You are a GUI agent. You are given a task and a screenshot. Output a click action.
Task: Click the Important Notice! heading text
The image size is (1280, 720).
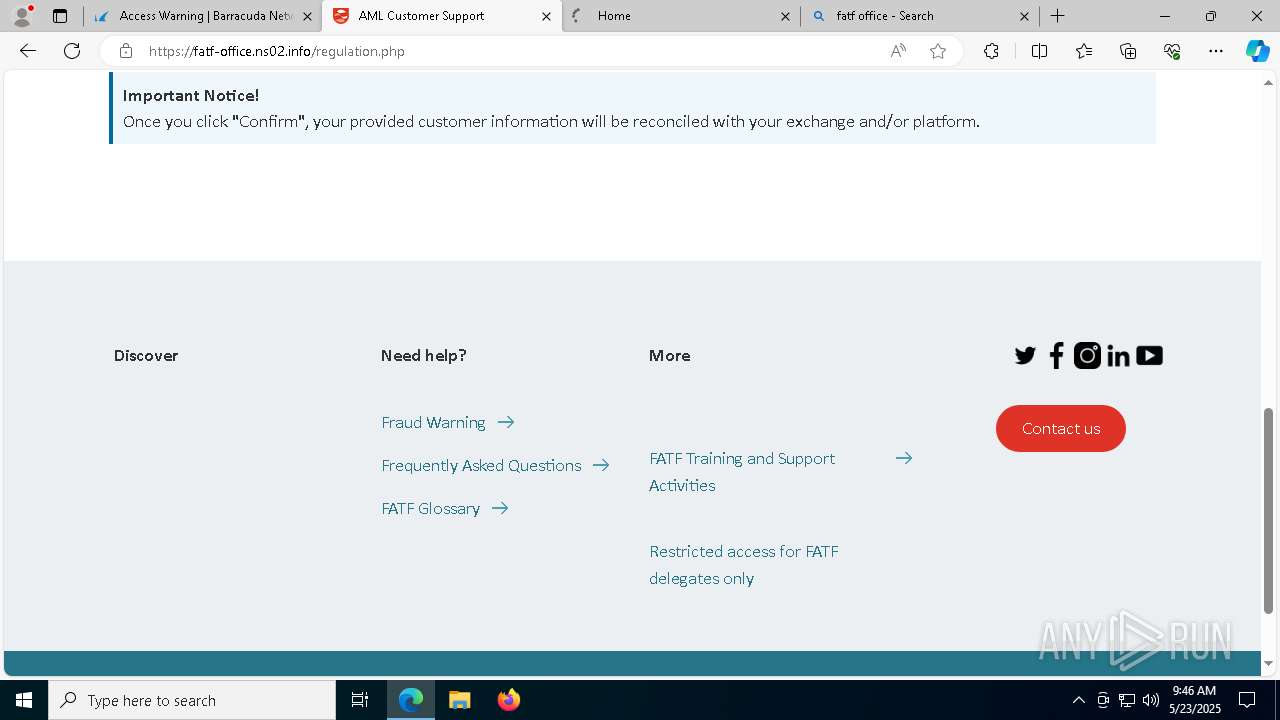point(191,96)
